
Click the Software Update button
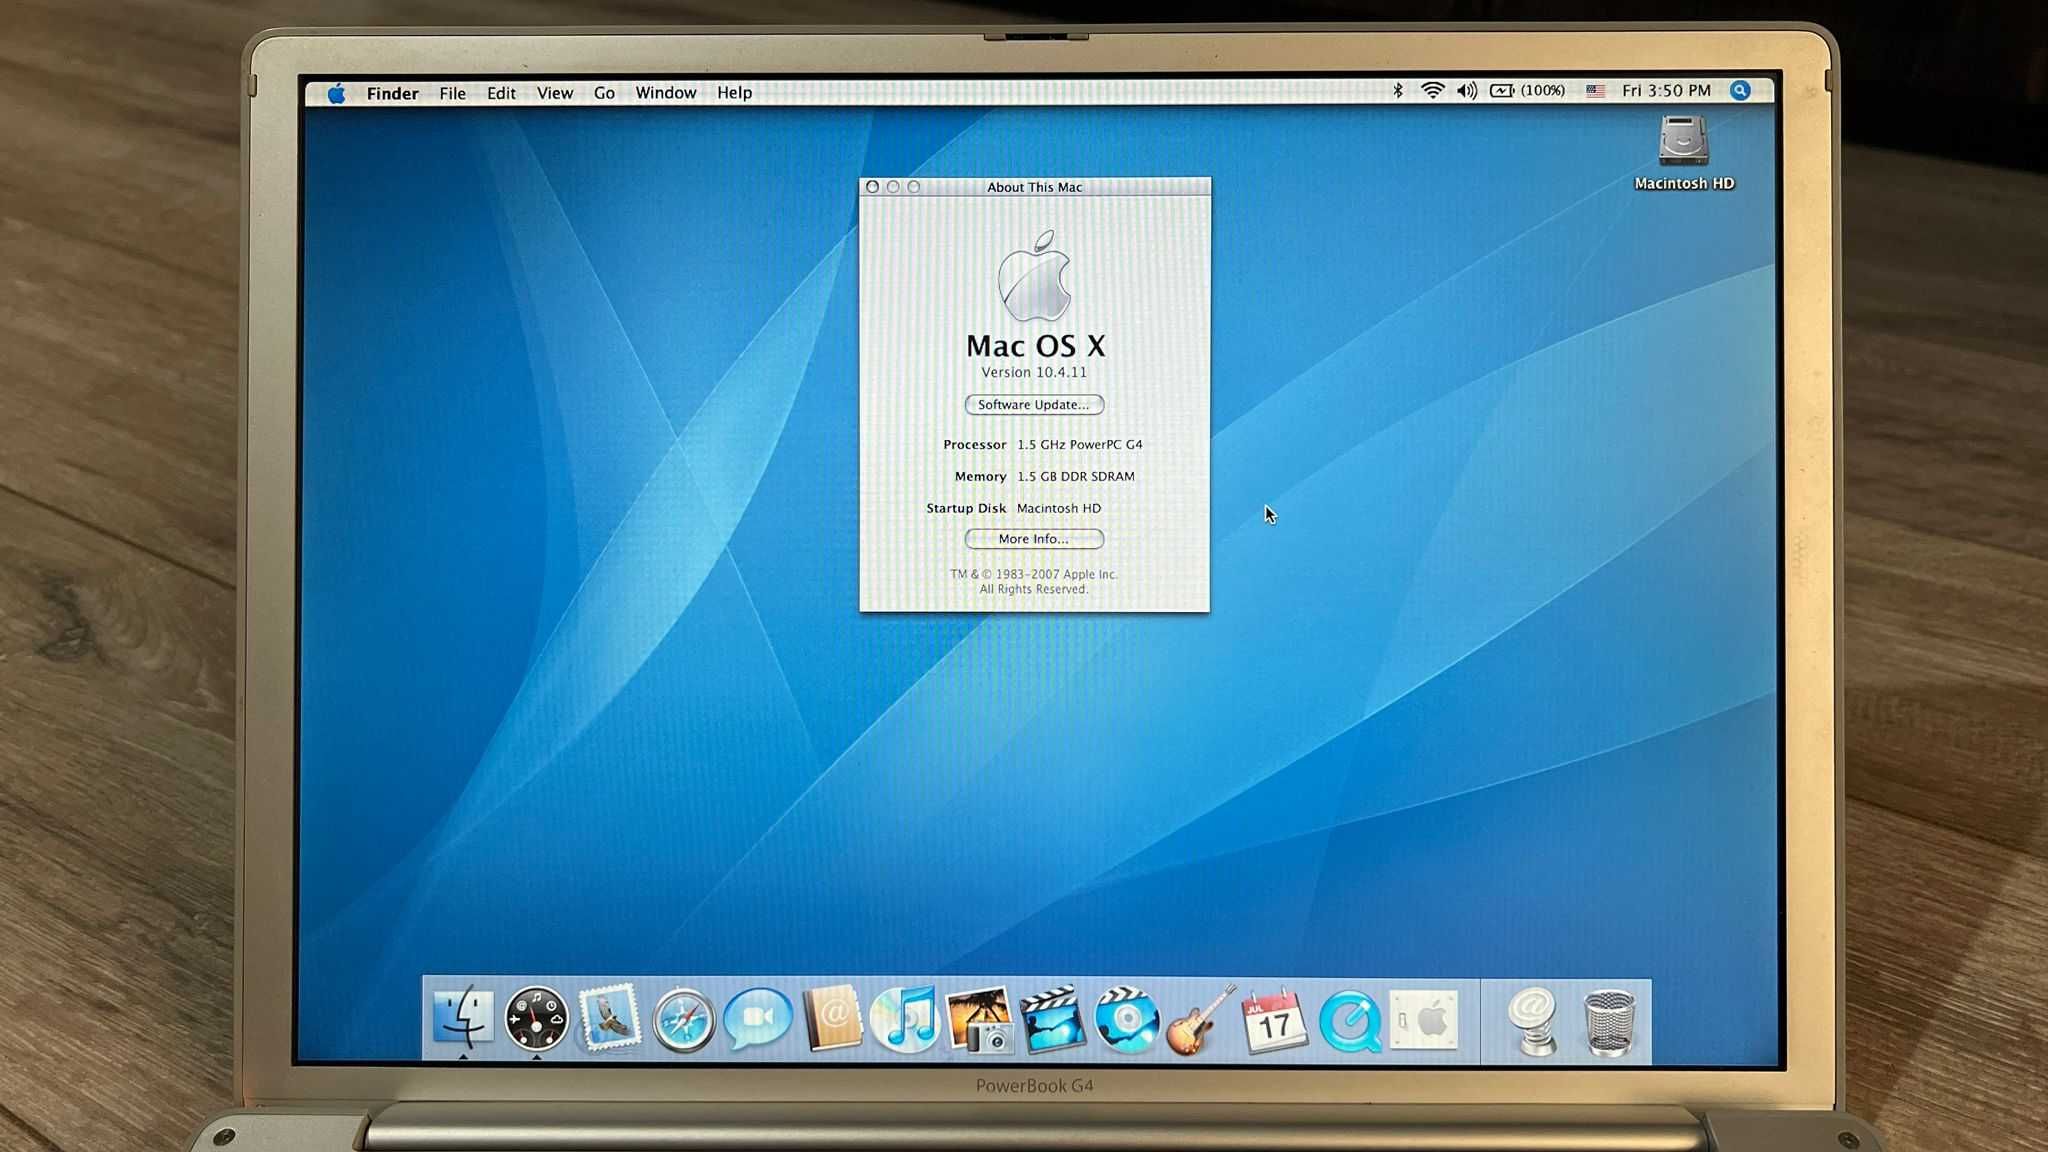click(x=1034, y=405)
